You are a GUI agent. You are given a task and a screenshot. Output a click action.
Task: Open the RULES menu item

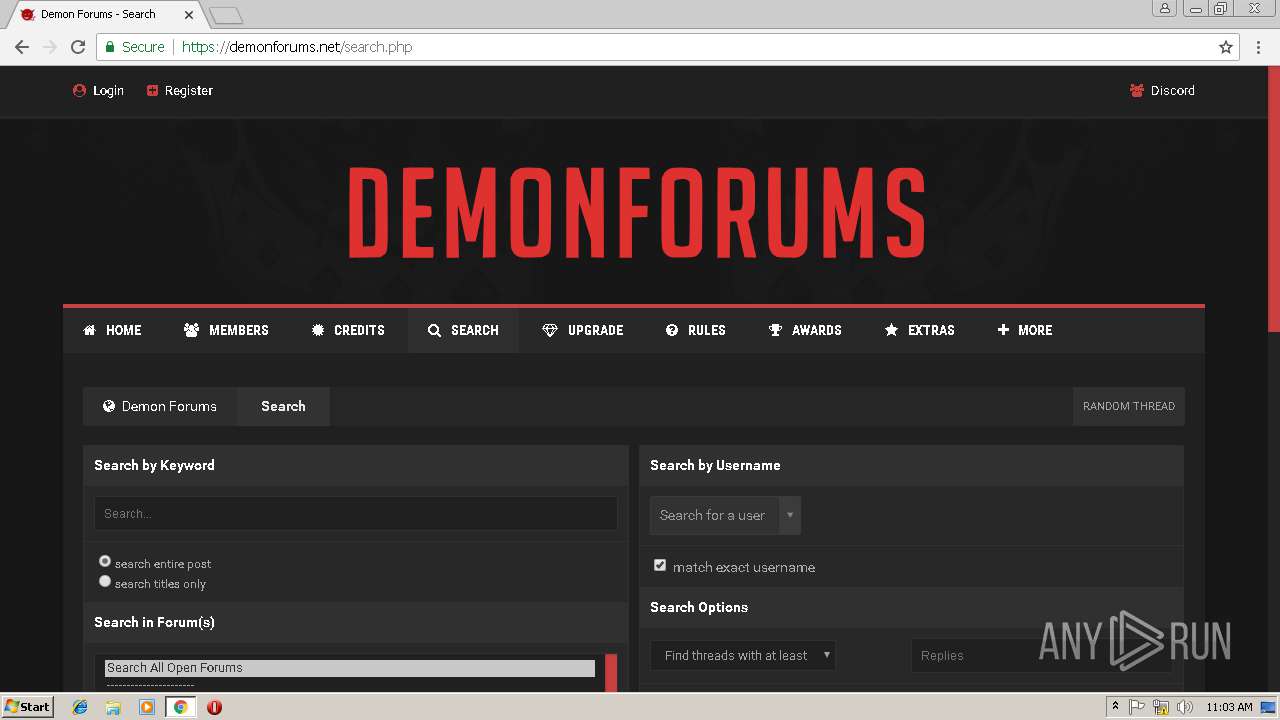click(x=696, y=330)
